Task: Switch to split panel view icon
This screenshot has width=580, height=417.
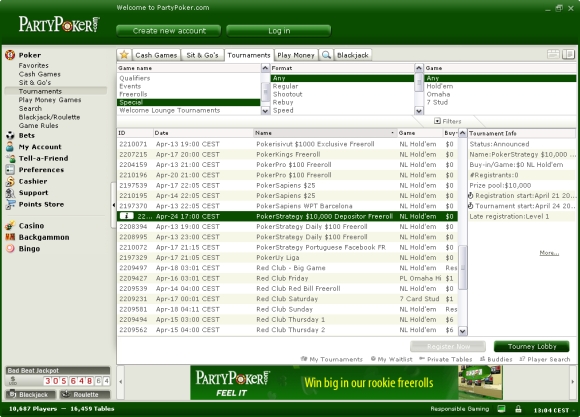Action: pyautogui.click(x=568, y=54)
